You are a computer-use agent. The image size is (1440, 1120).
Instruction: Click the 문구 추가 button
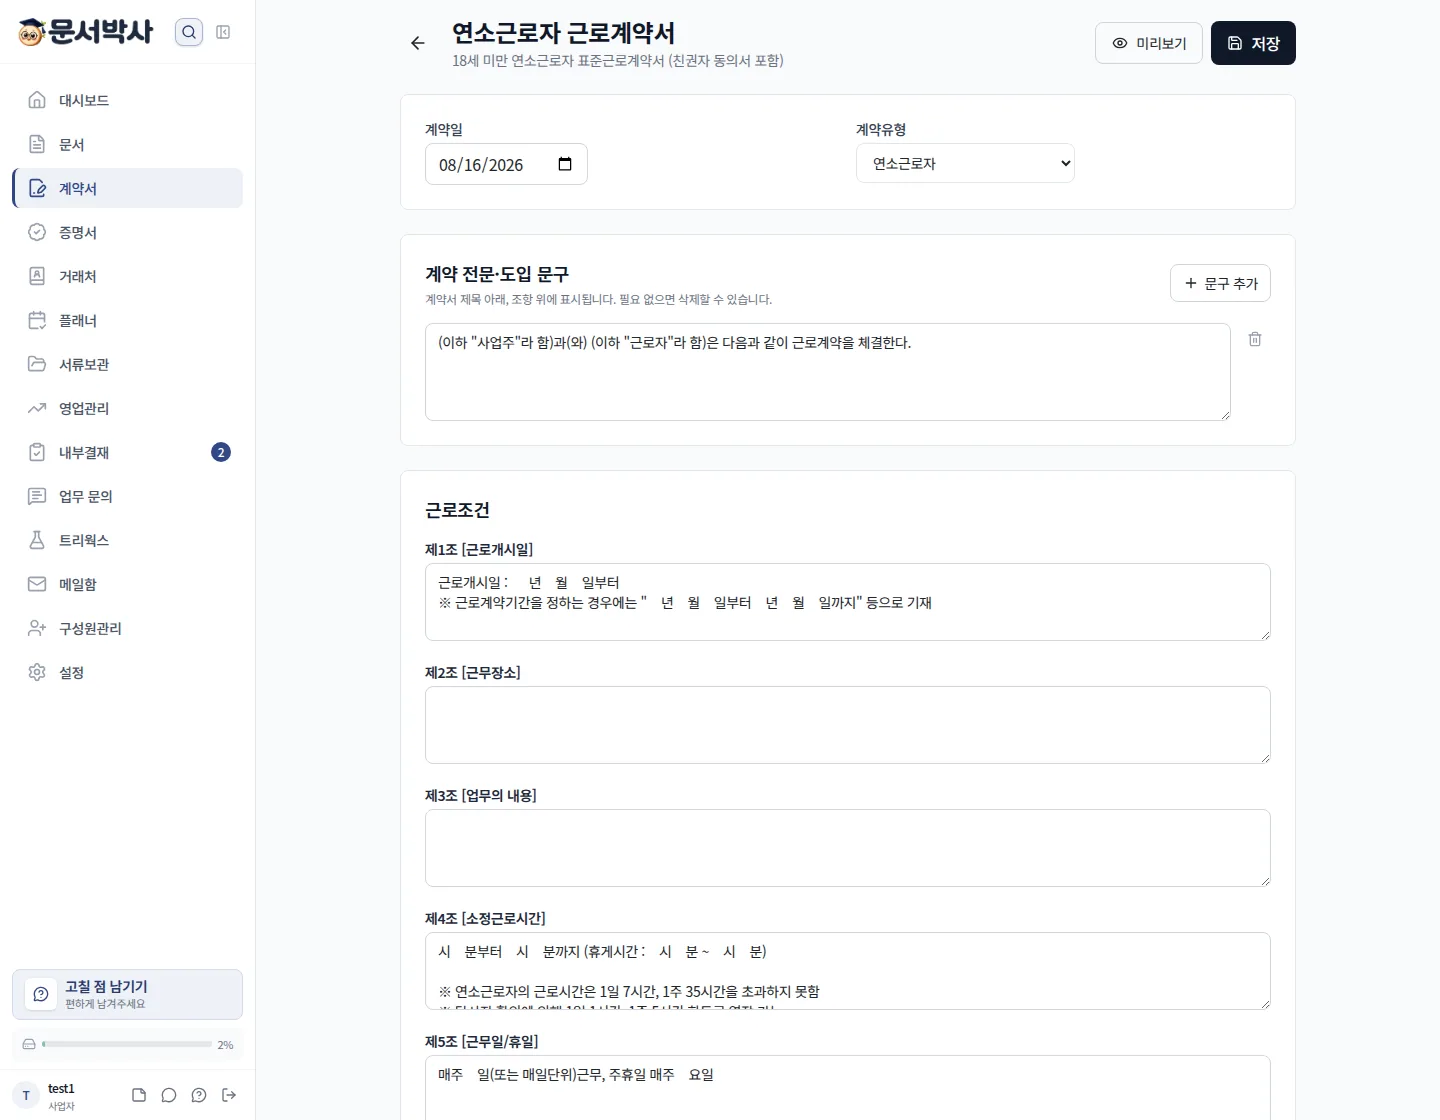[1220, 283]
